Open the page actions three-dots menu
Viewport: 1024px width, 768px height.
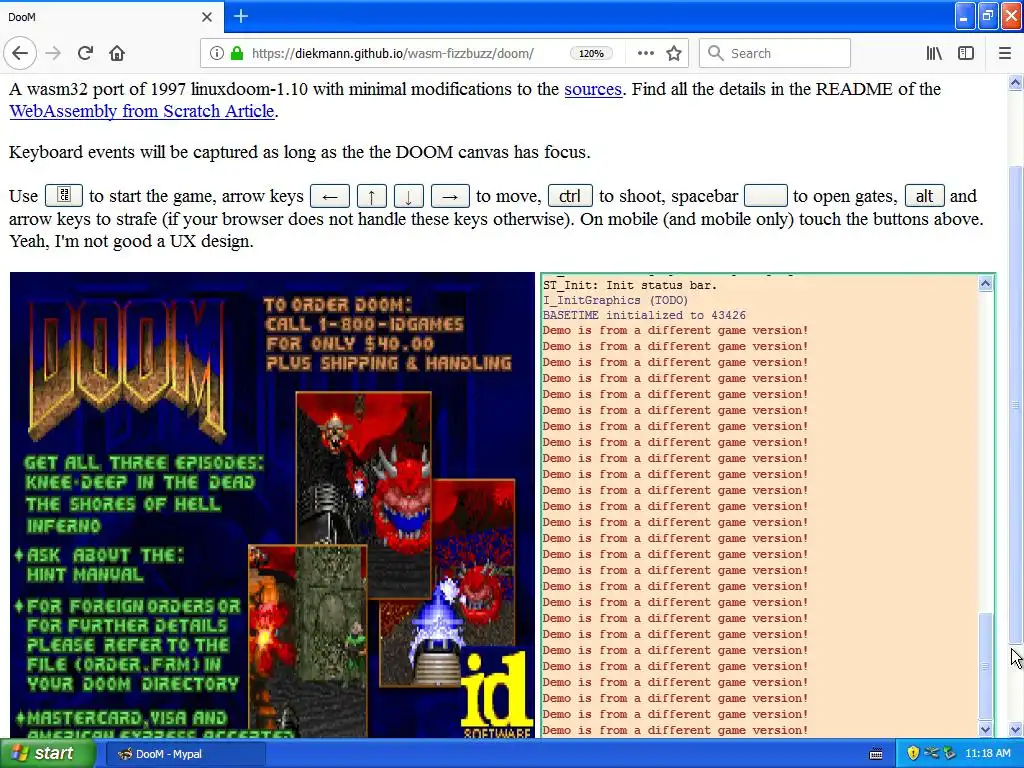click(645, 53)
